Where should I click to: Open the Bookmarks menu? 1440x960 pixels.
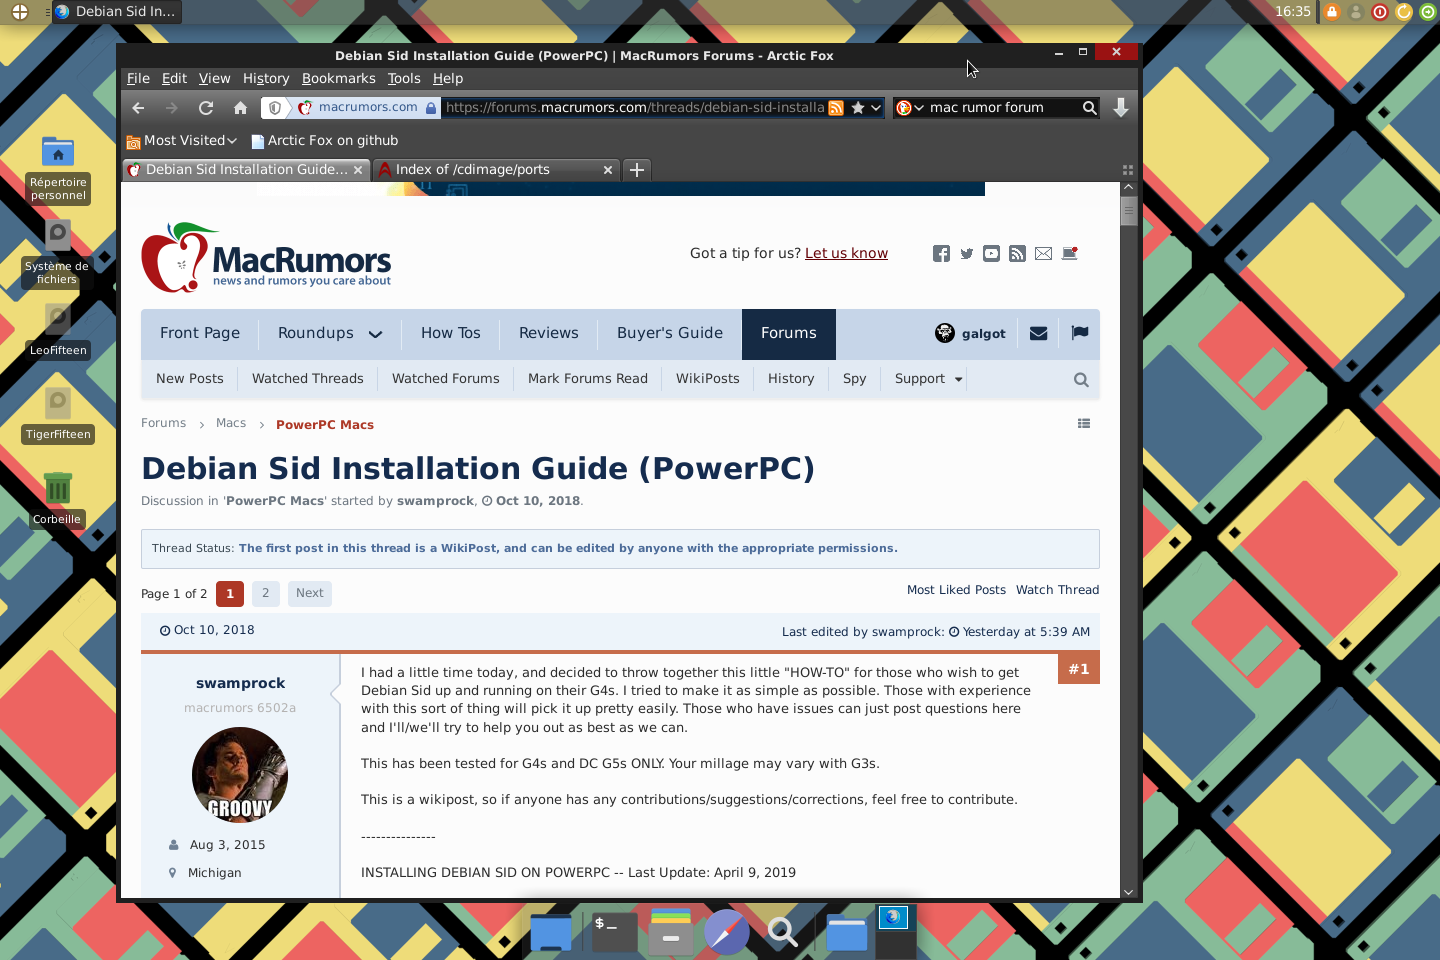(x=339, y=79)
